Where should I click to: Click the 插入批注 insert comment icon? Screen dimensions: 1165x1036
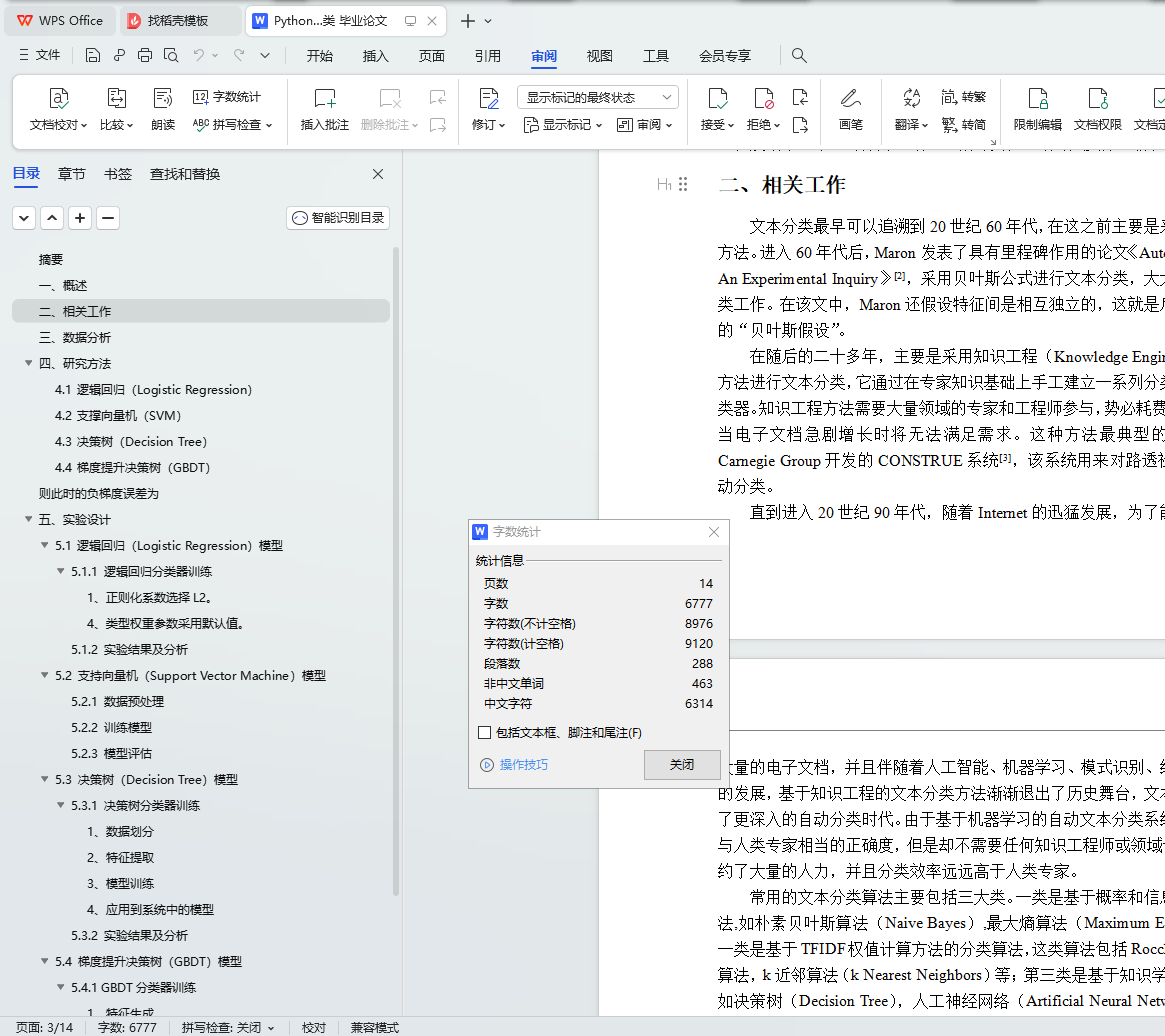point(325,98)
